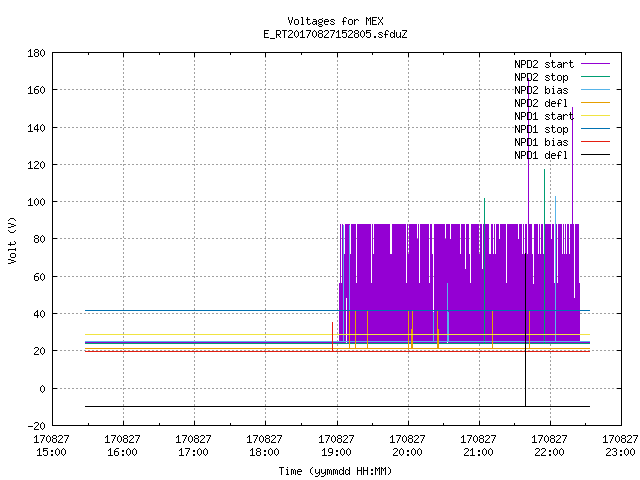Click the 180 y-axis tick label

(x=36, y=53)
